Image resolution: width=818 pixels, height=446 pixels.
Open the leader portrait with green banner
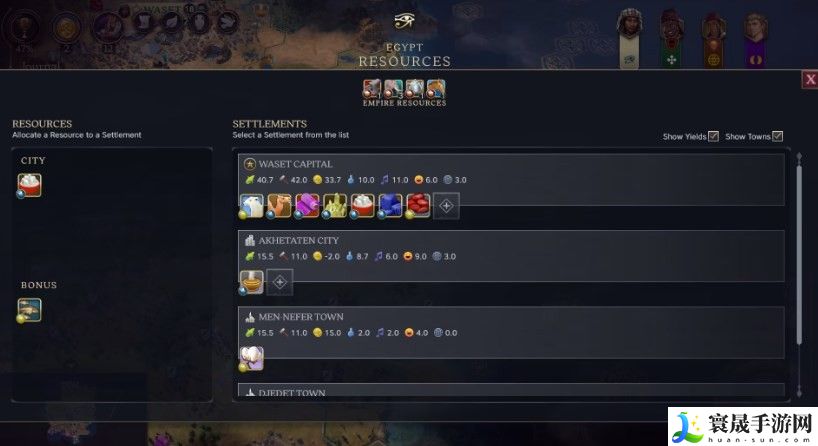[x=671, y=39]
